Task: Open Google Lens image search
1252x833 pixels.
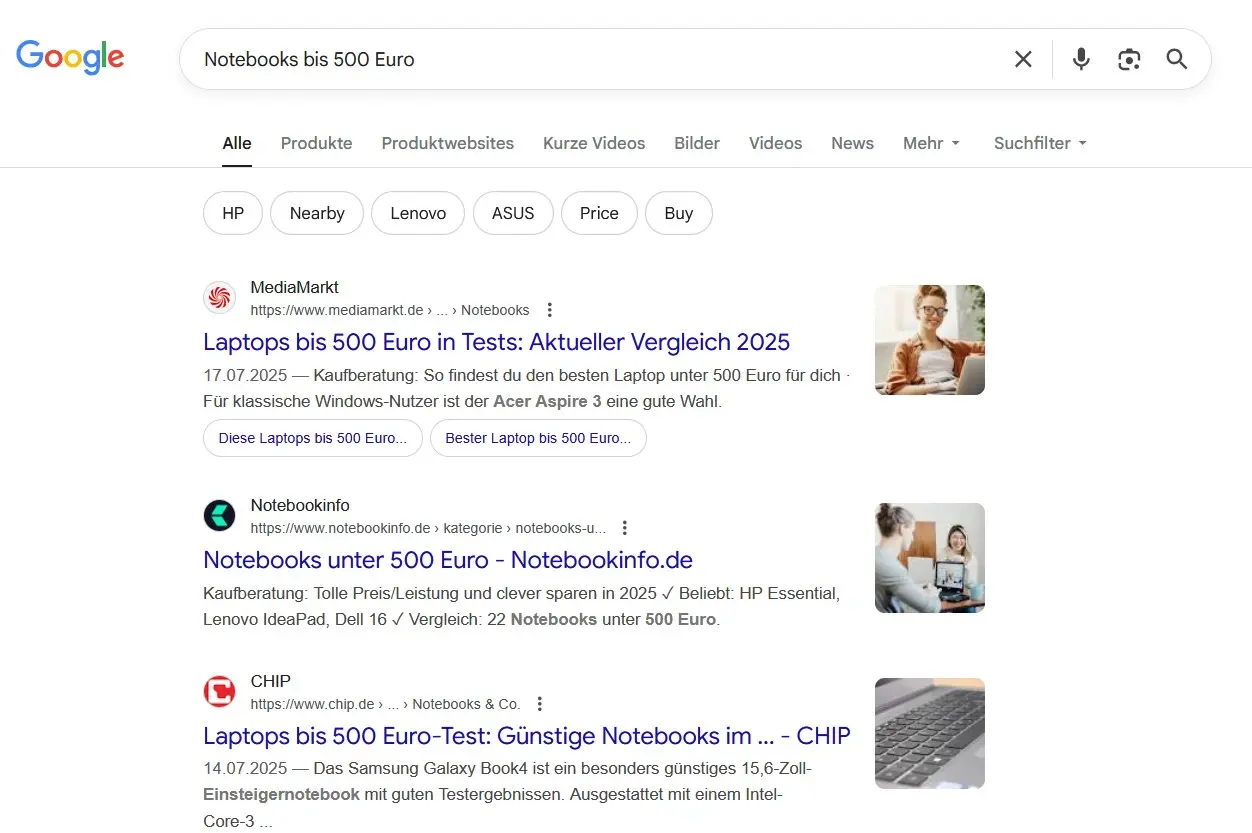Action: click(x=1129, y=59)
